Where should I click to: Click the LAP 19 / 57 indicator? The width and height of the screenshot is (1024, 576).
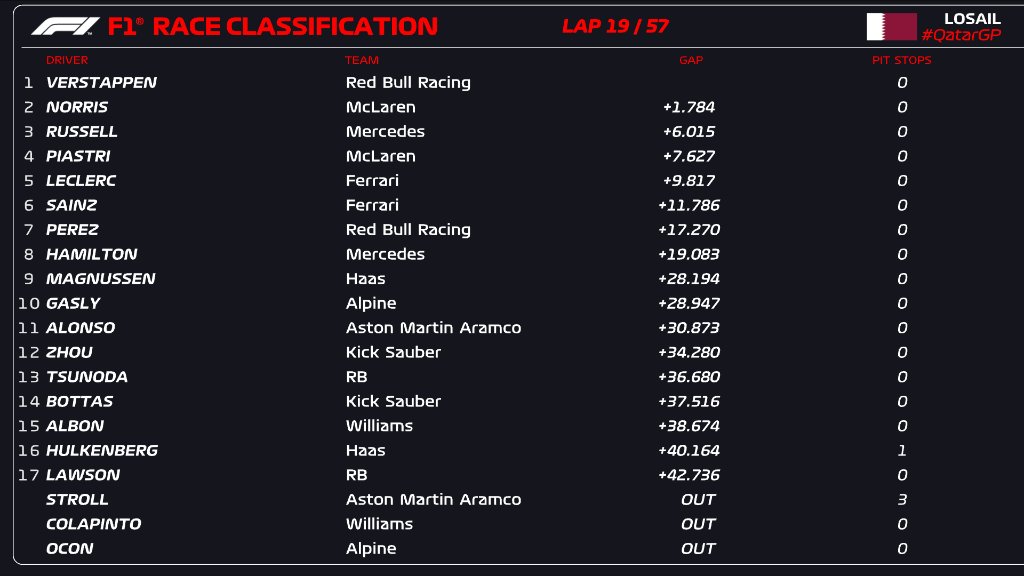click(615, 26)
